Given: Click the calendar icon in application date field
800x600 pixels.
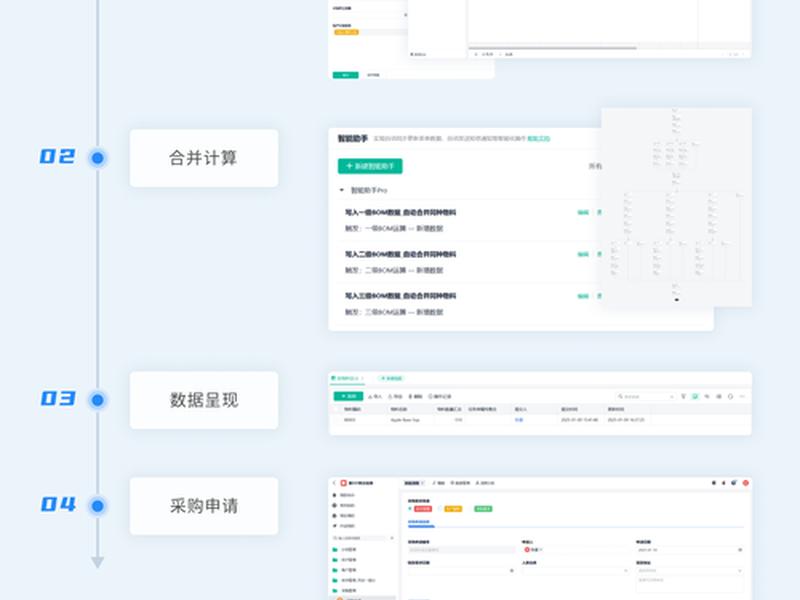Looking at the screenshot, I should click(x=740, y=550).
